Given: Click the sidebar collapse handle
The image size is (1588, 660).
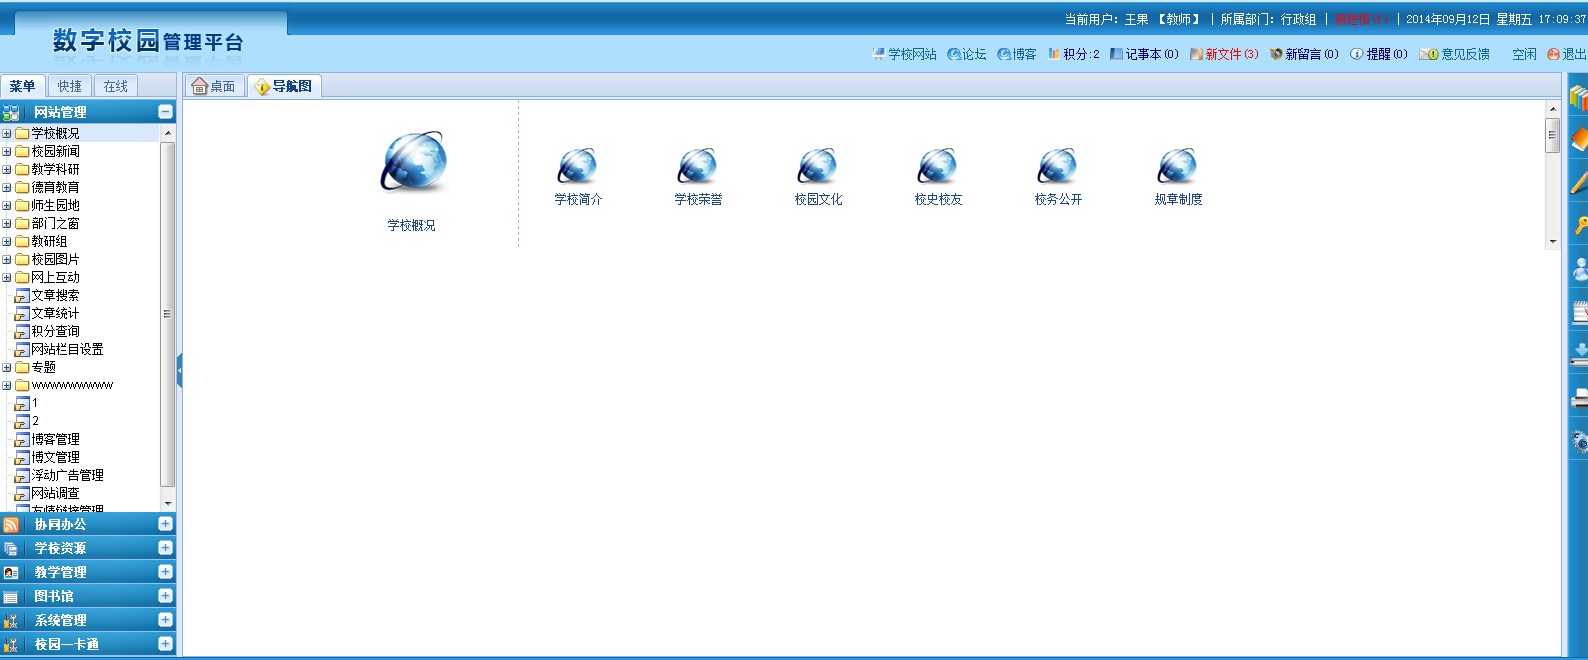Looking at the screenshot, I should coord(179,370).
